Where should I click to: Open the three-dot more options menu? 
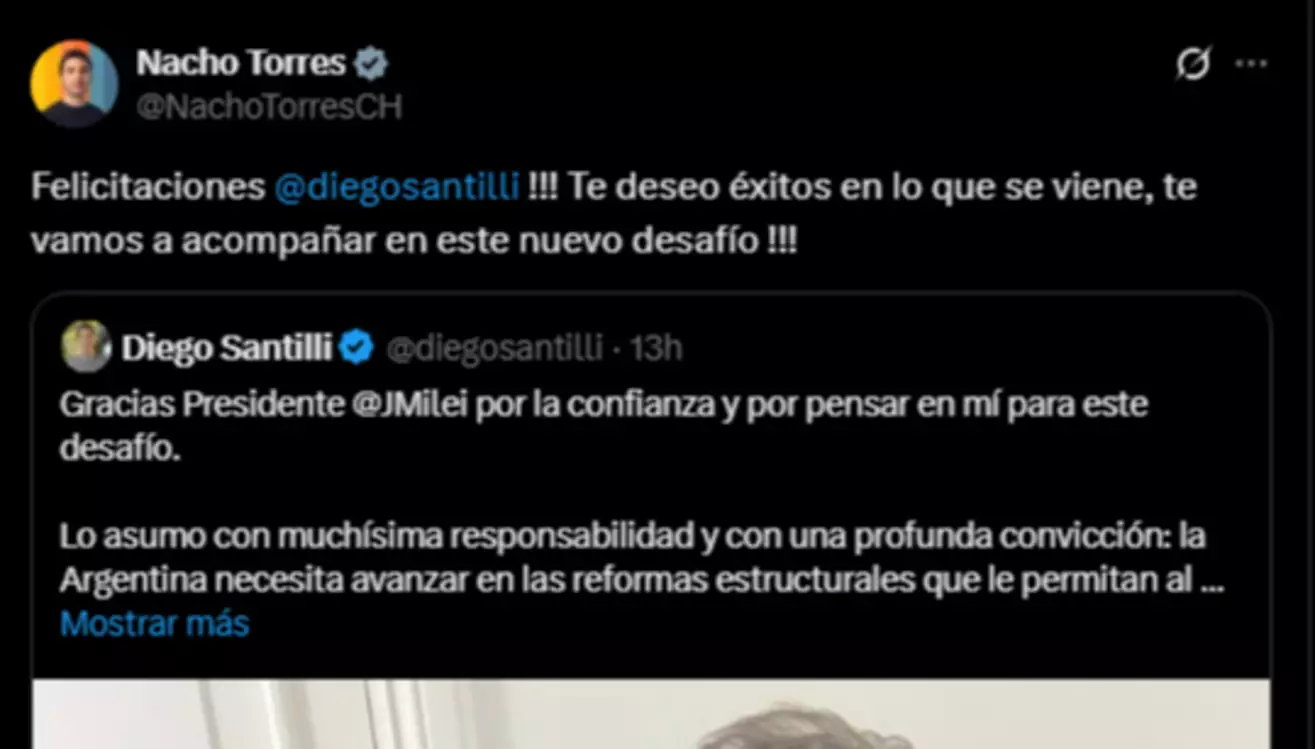point(1251,64)
